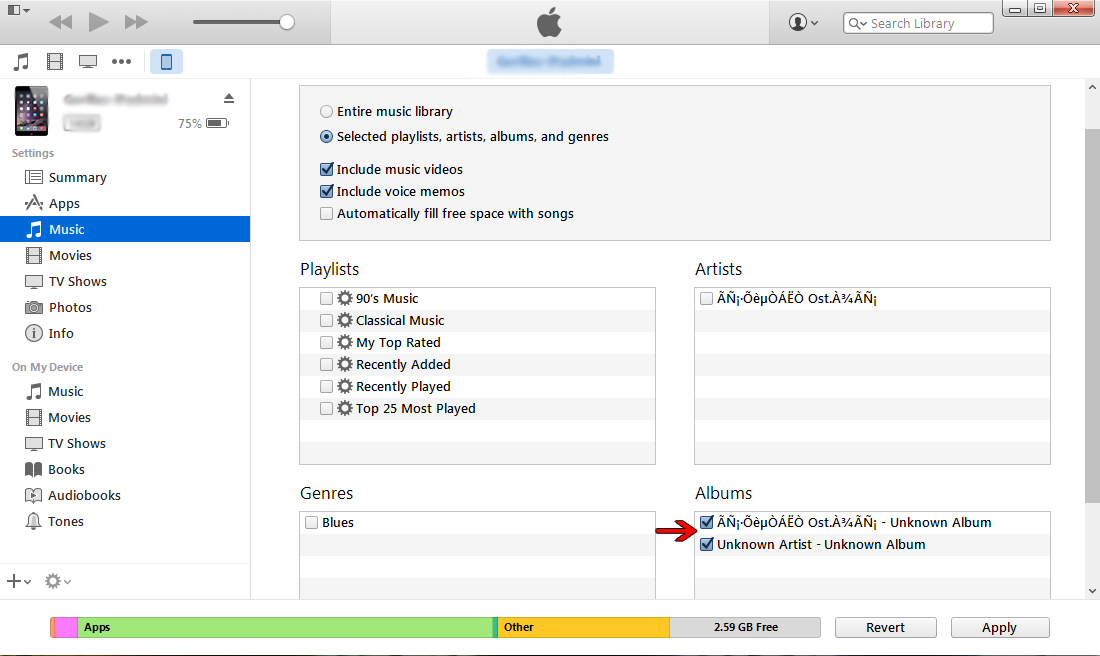The height and width of the screenshot is (656, 1100).
Task: Adjust the volume slider knob
Action: 287,22
